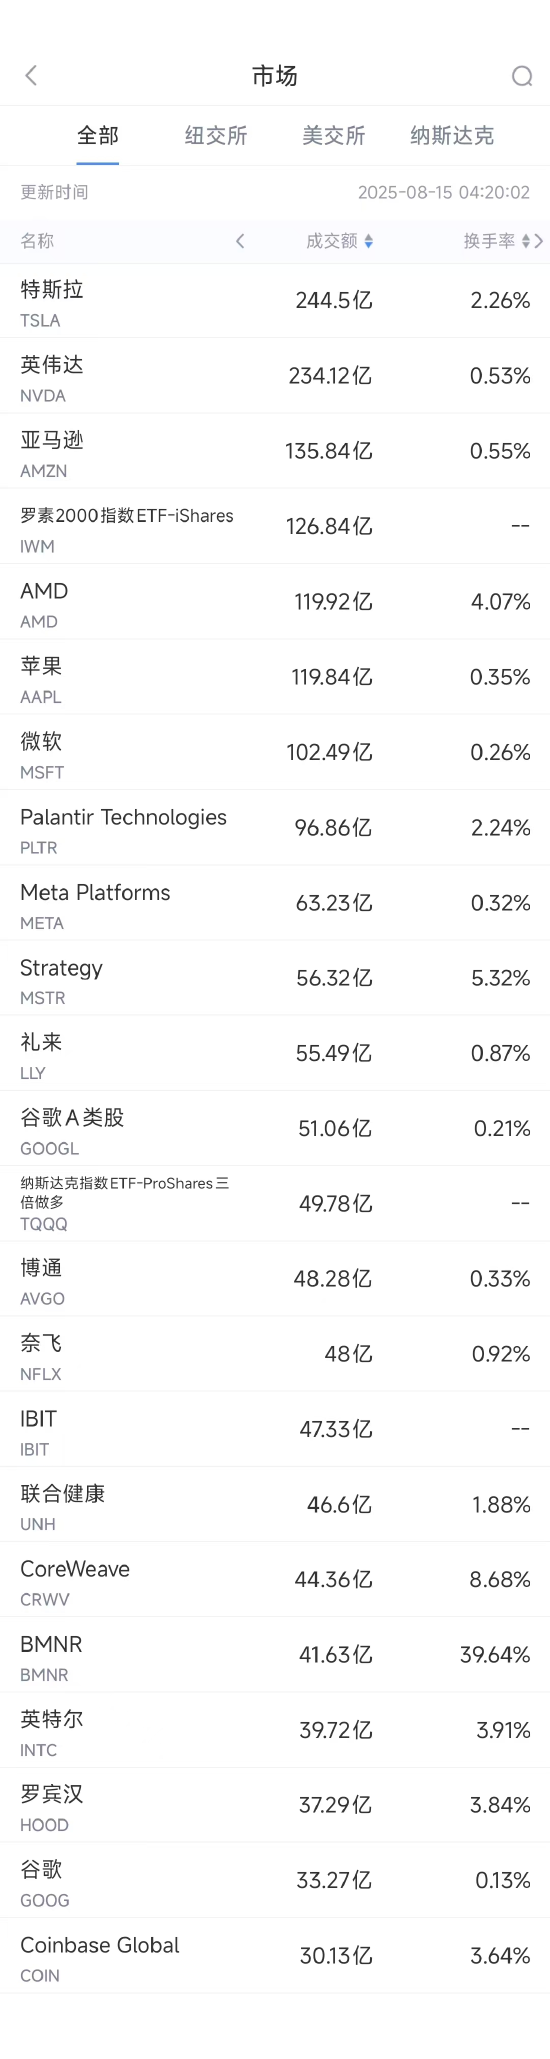This screenshot has width=550, height=2059.
Task: Open the 英伟达 NVDA stock row
Action: 275,376
